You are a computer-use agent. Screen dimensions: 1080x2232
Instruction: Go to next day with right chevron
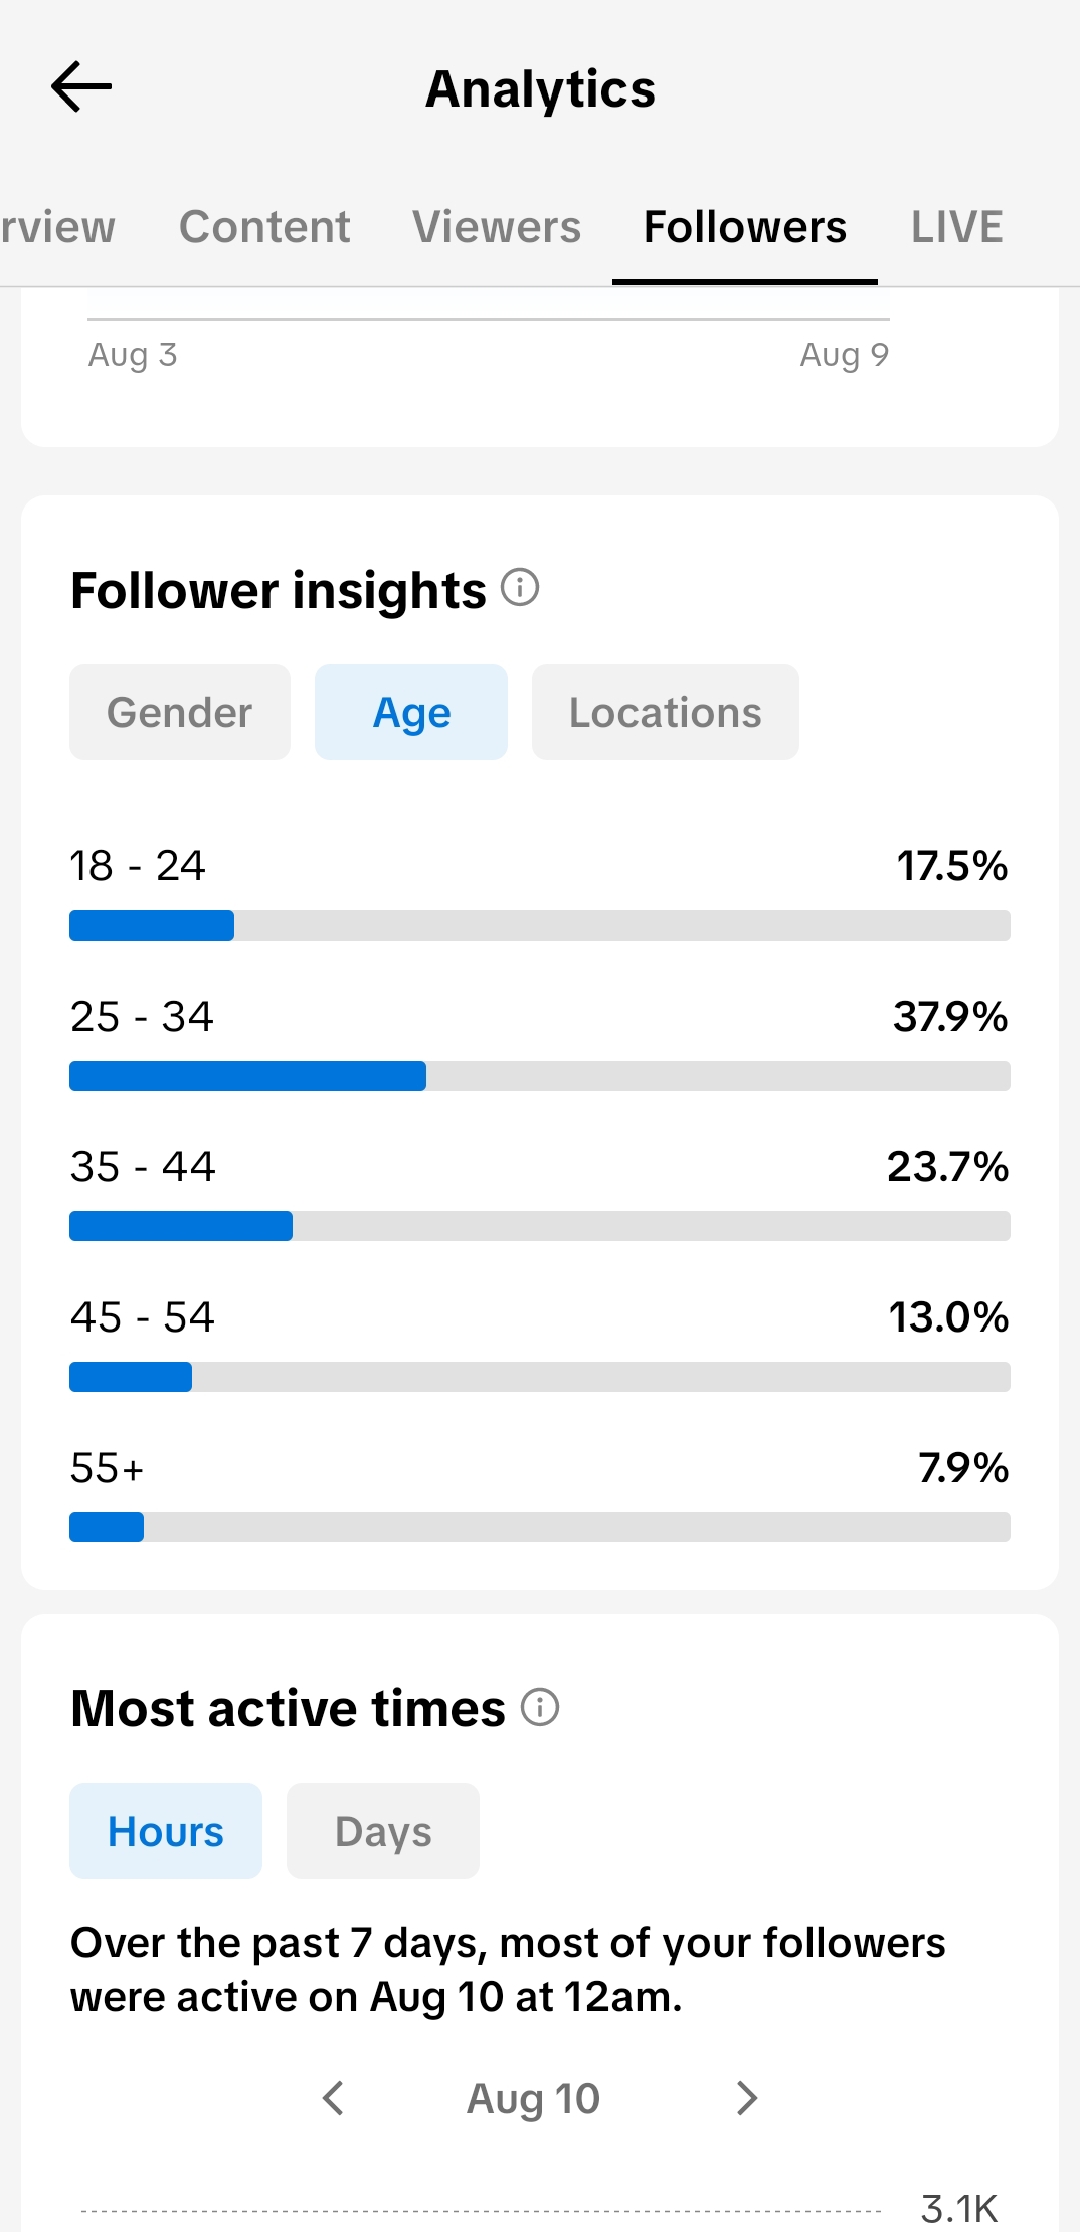(x=746, y=2097)
